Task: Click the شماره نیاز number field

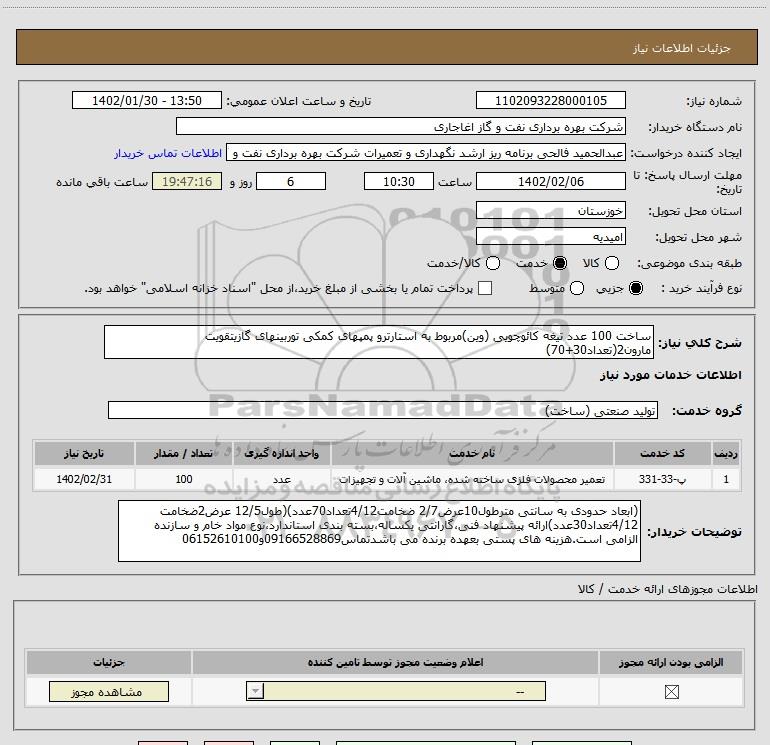Action: [550, 100]
